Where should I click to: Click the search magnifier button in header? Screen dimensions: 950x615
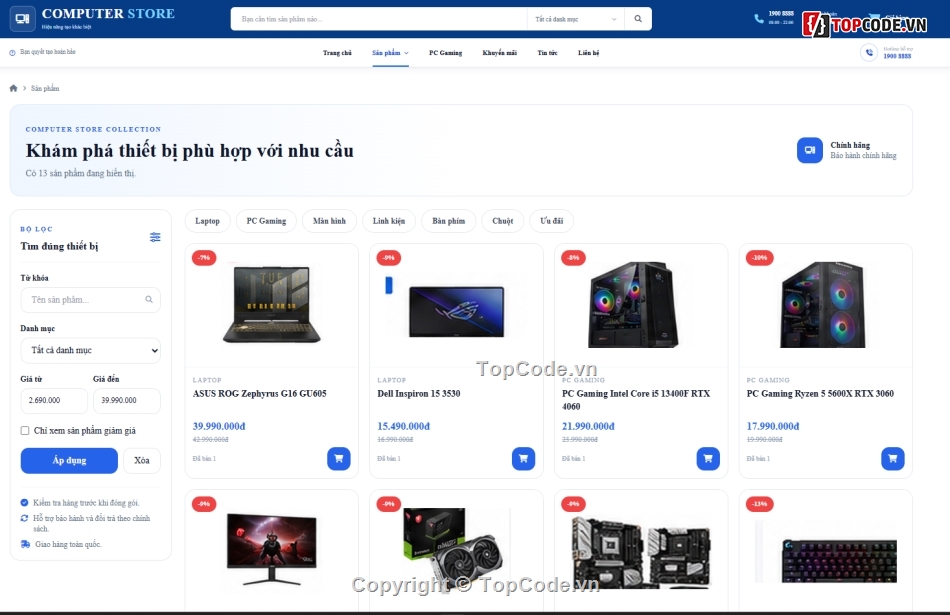pos(638,19)
